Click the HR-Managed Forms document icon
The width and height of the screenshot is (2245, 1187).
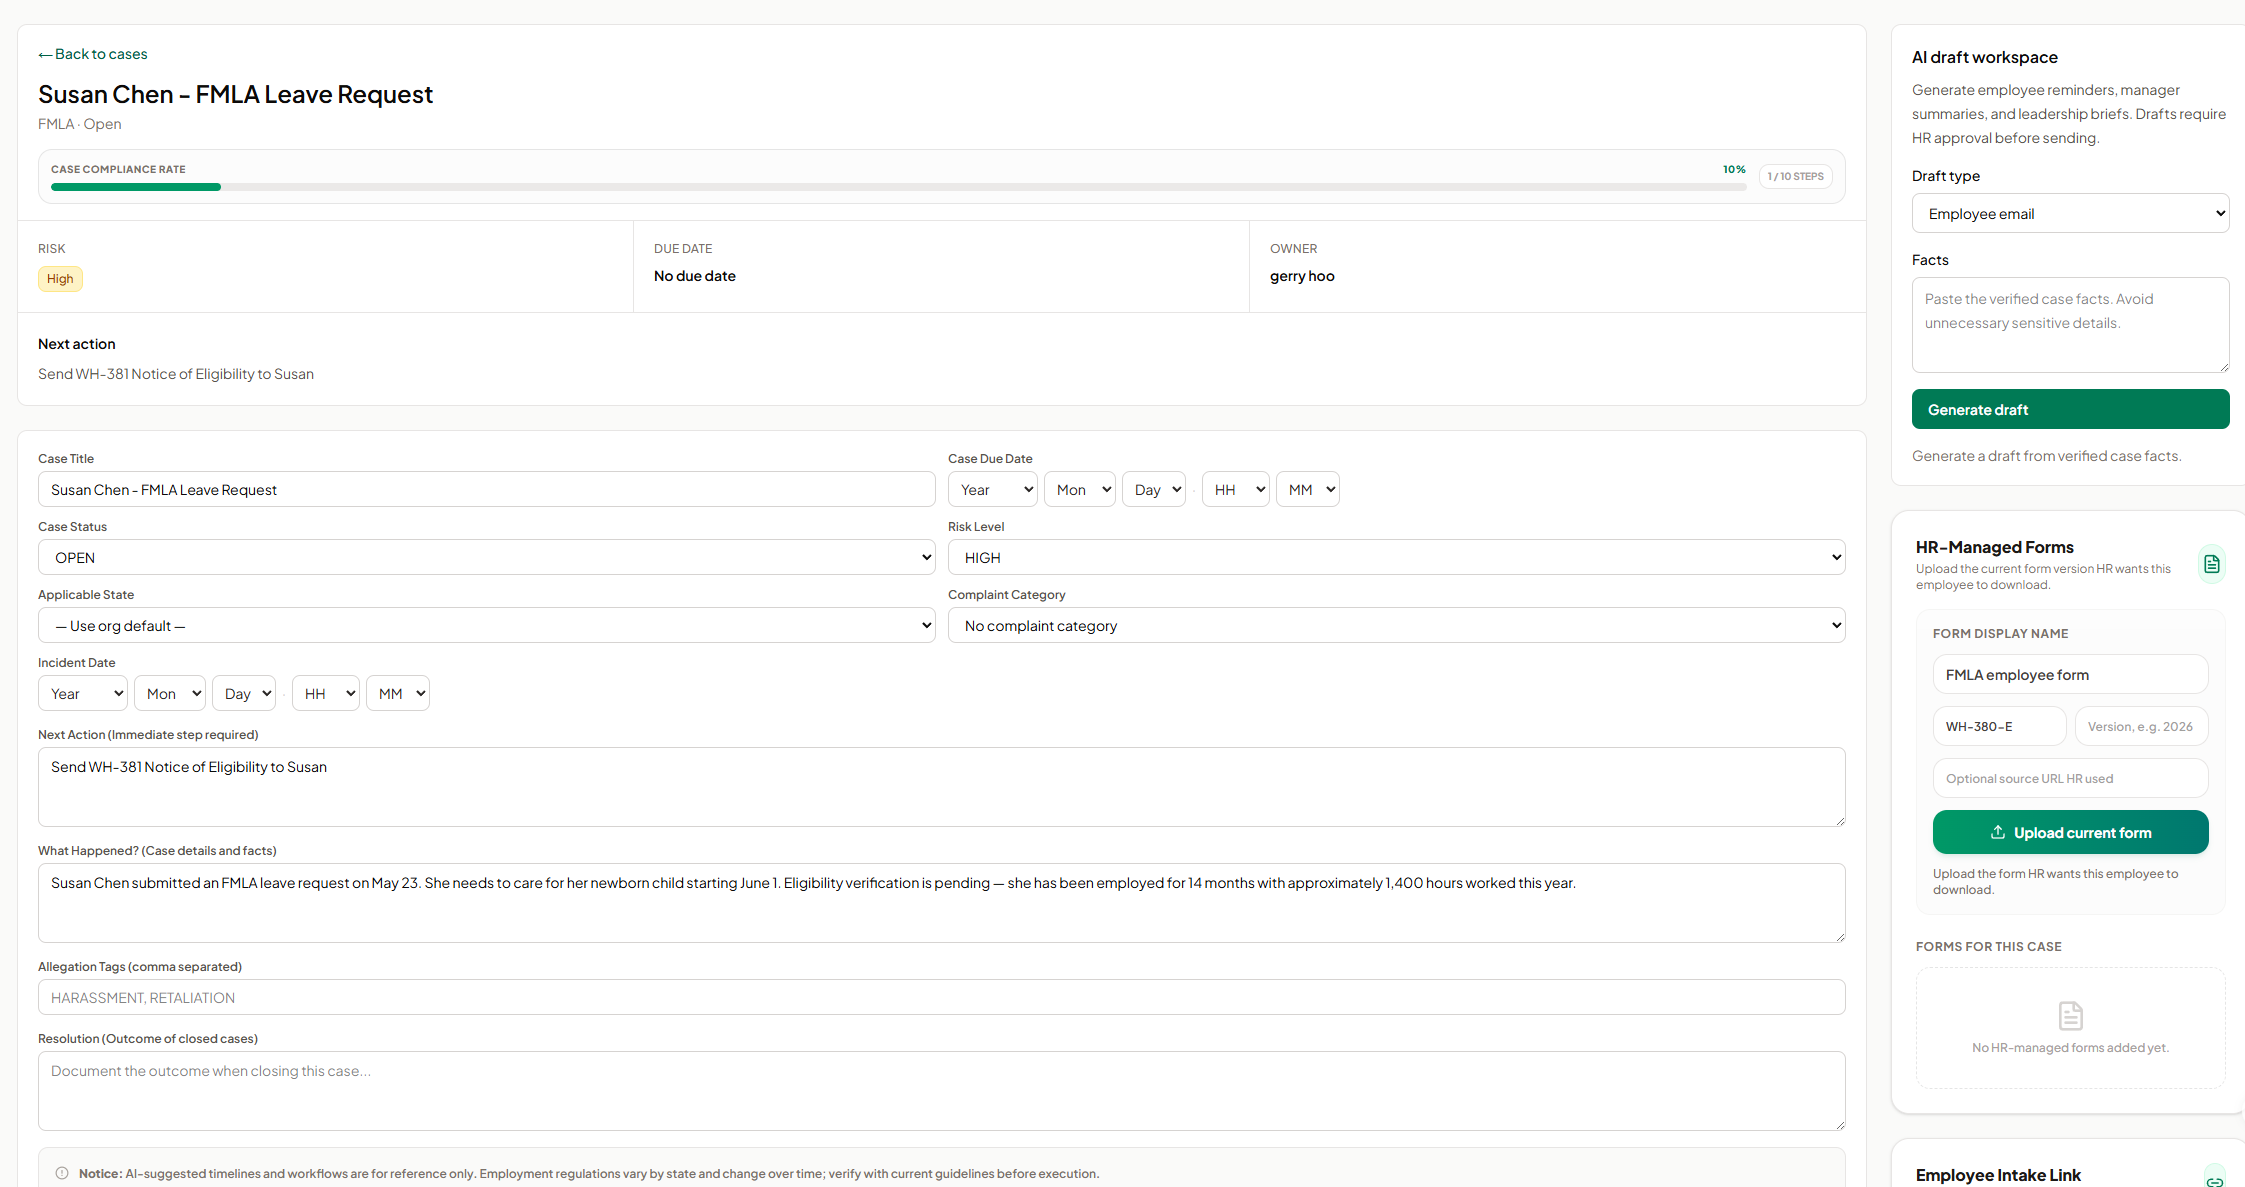(x=2211, y=564)
